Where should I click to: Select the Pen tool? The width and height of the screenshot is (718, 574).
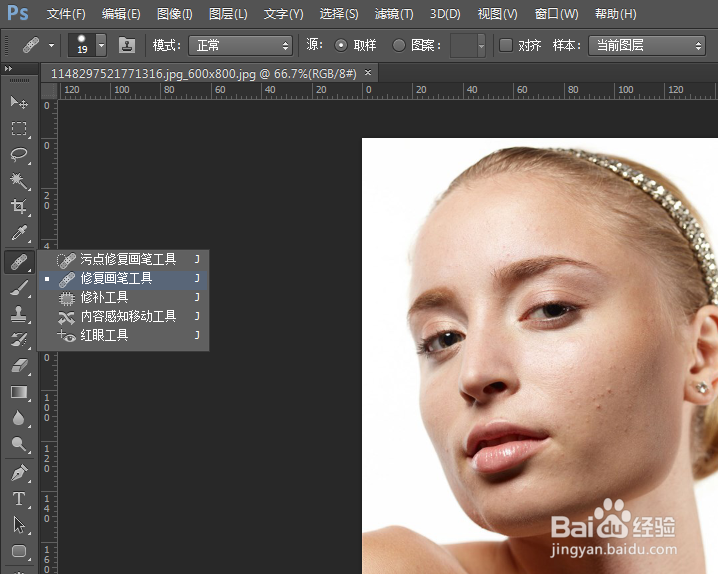click(x=19, y=473)
